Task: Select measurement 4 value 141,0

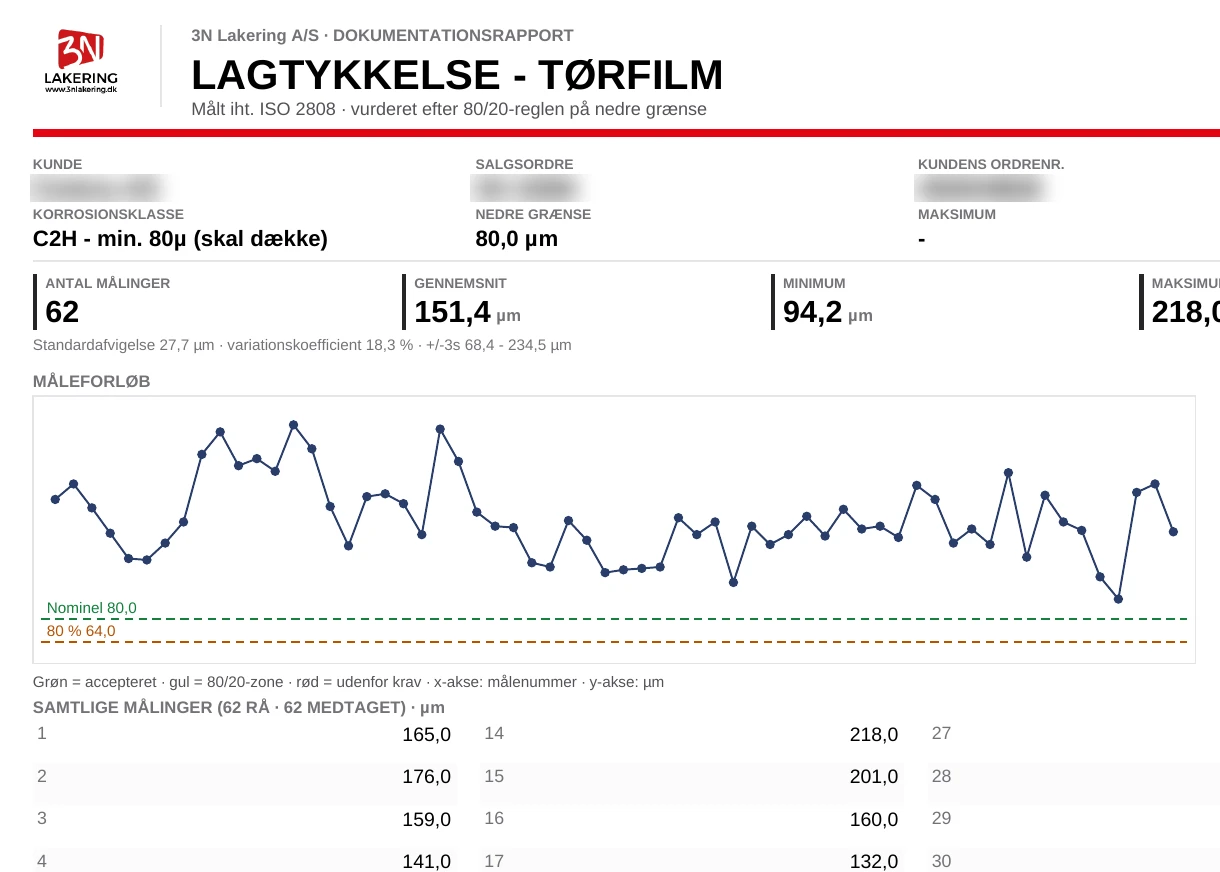Action: (x=427, y=861)
